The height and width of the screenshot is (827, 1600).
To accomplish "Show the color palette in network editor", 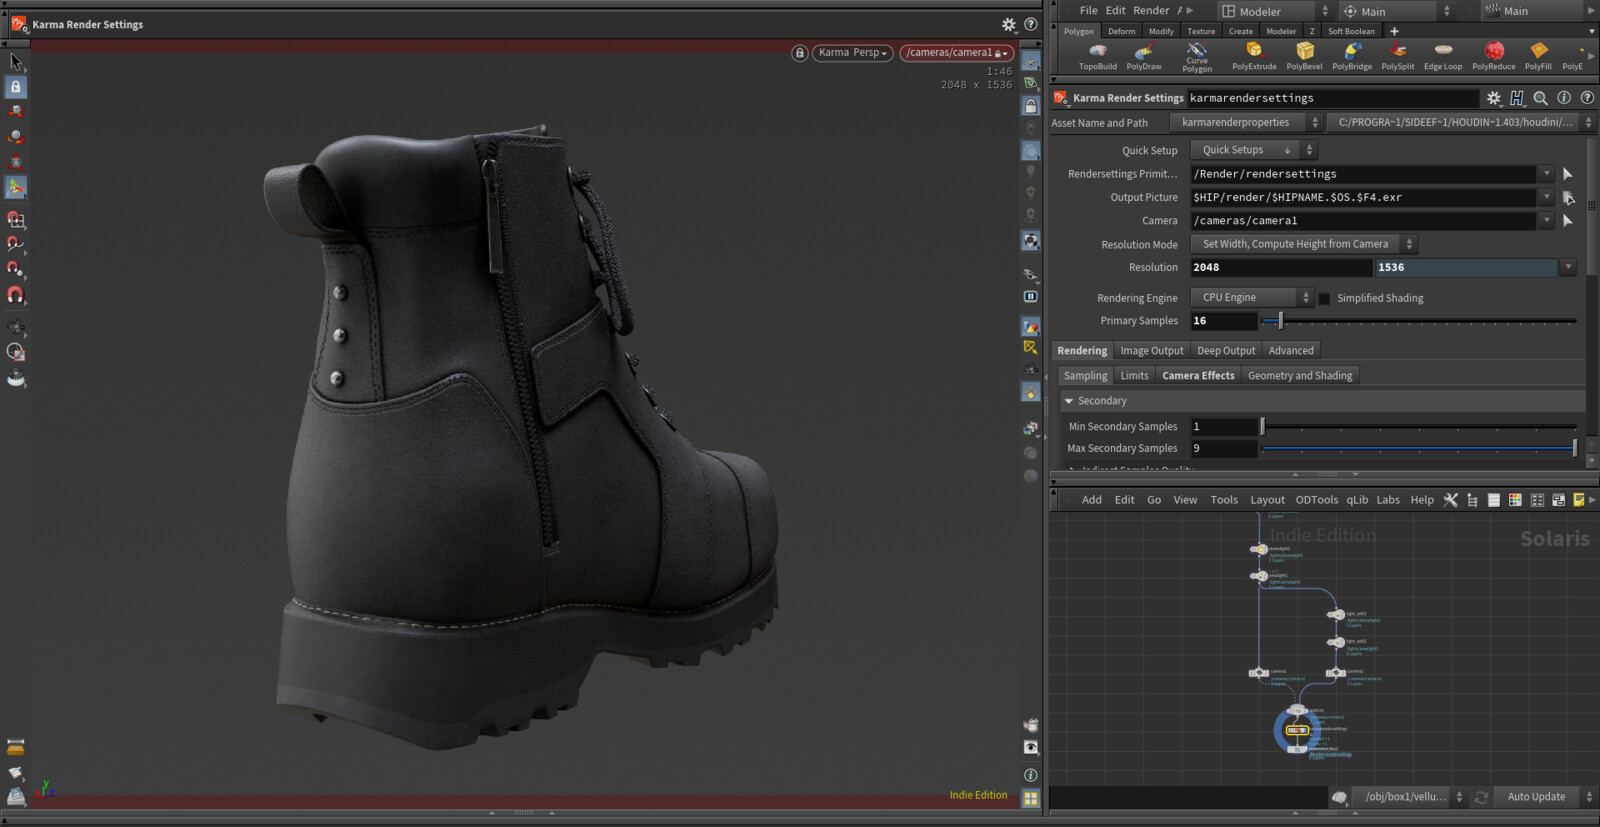I will pos(1515,500).
